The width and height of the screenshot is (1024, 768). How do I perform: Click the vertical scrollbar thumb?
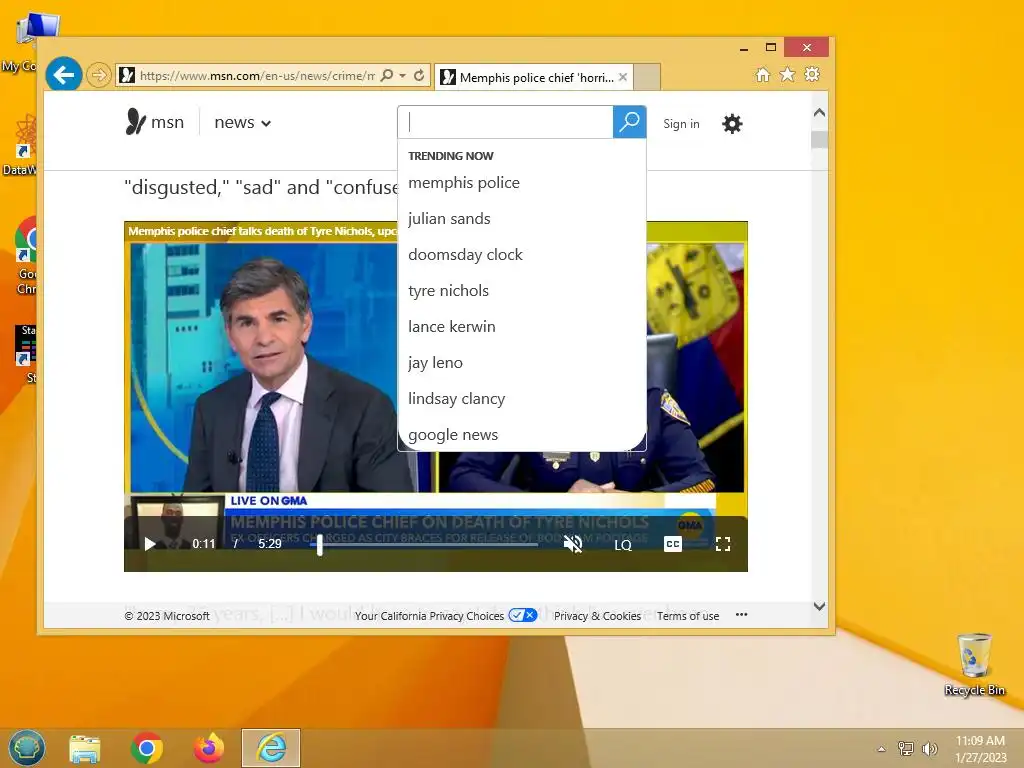pos(820,140)
